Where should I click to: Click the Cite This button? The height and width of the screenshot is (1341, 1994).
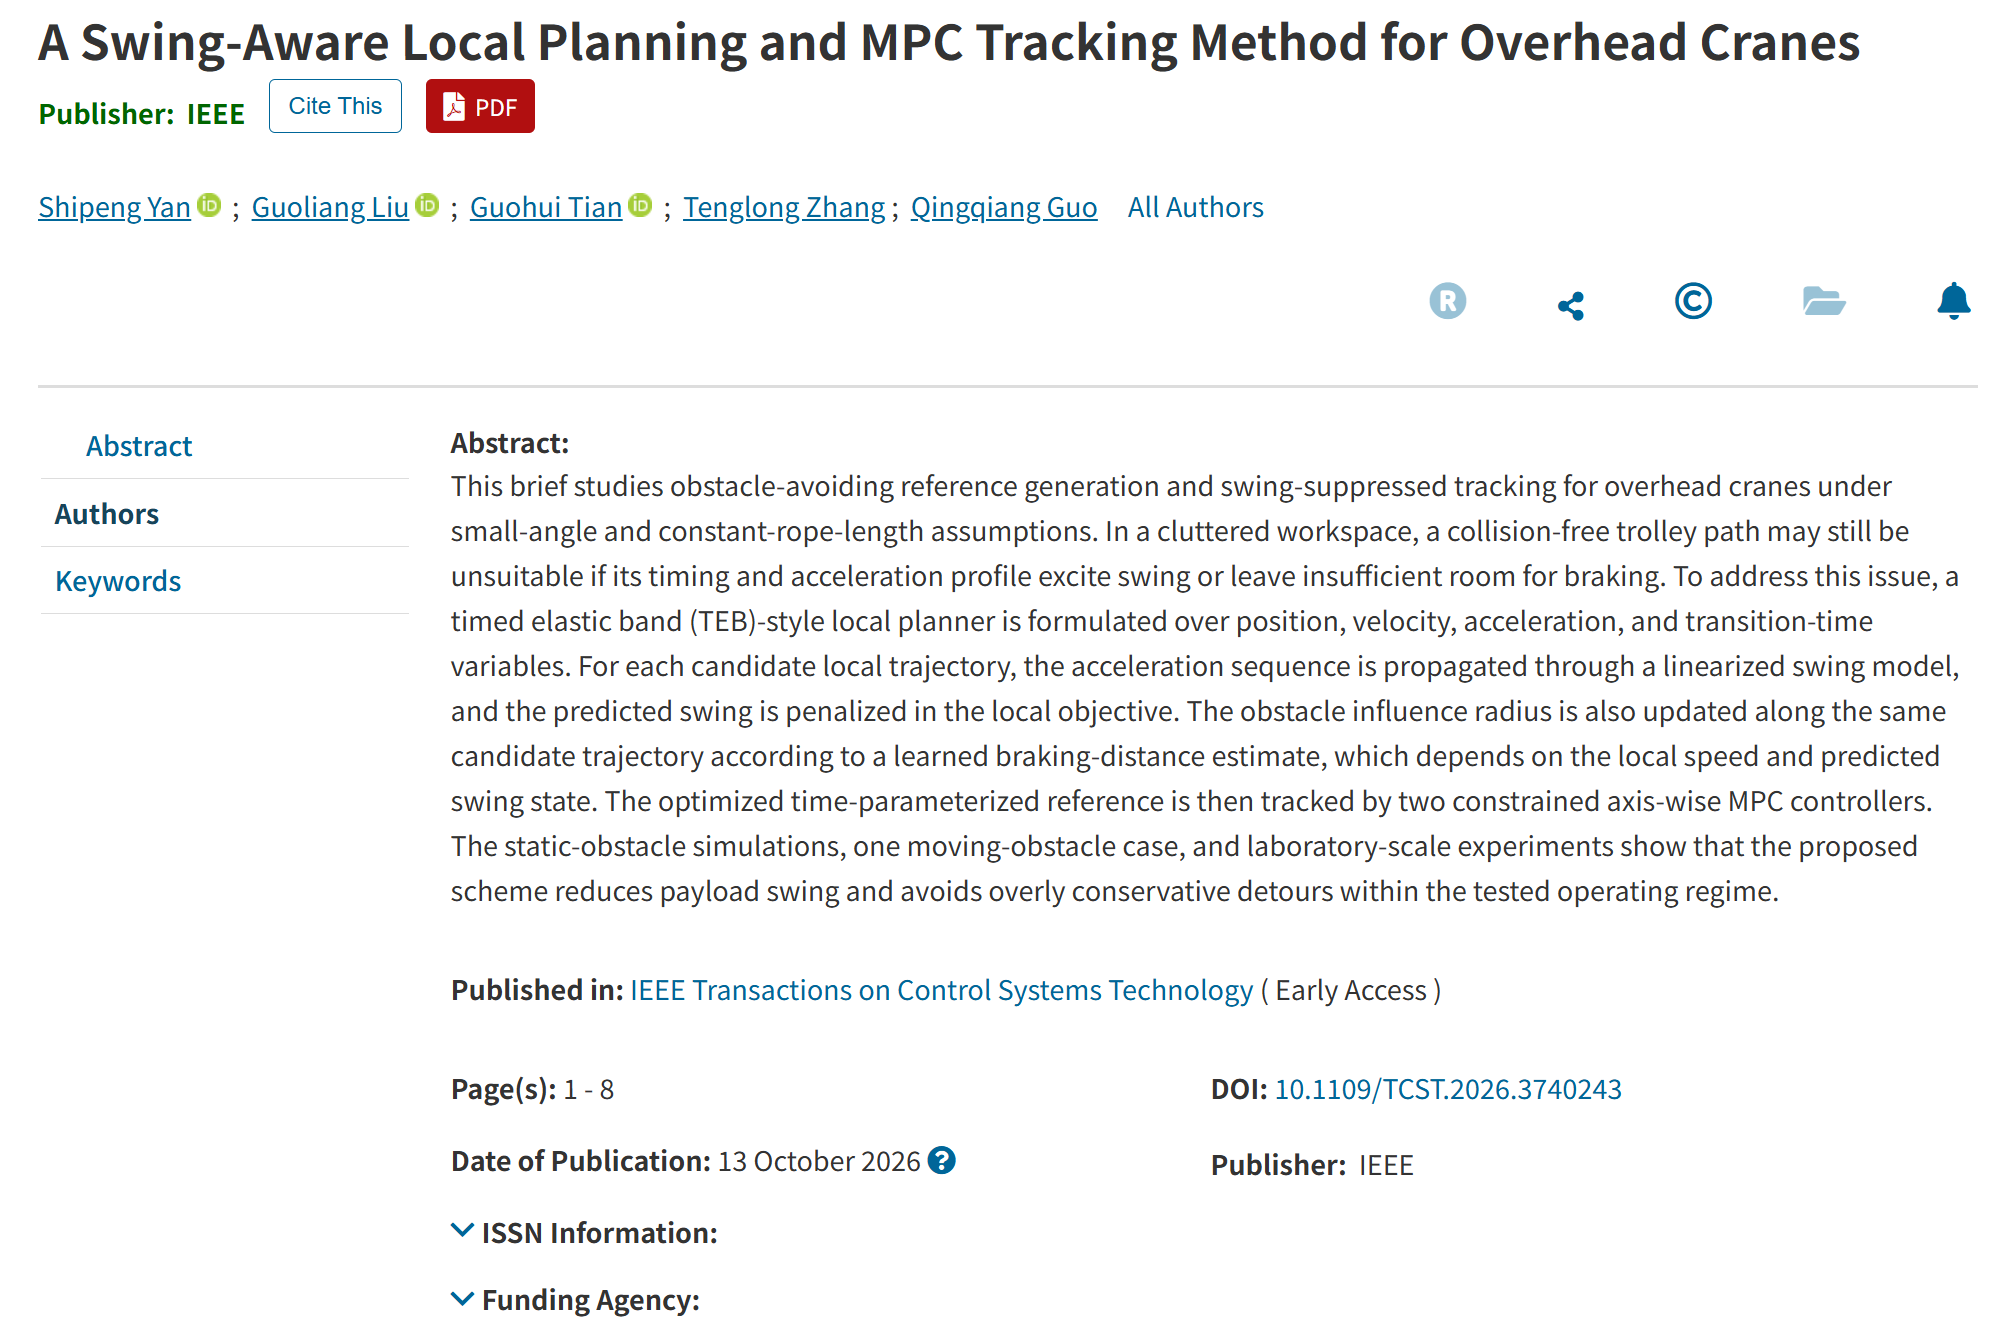coord(335,106)
